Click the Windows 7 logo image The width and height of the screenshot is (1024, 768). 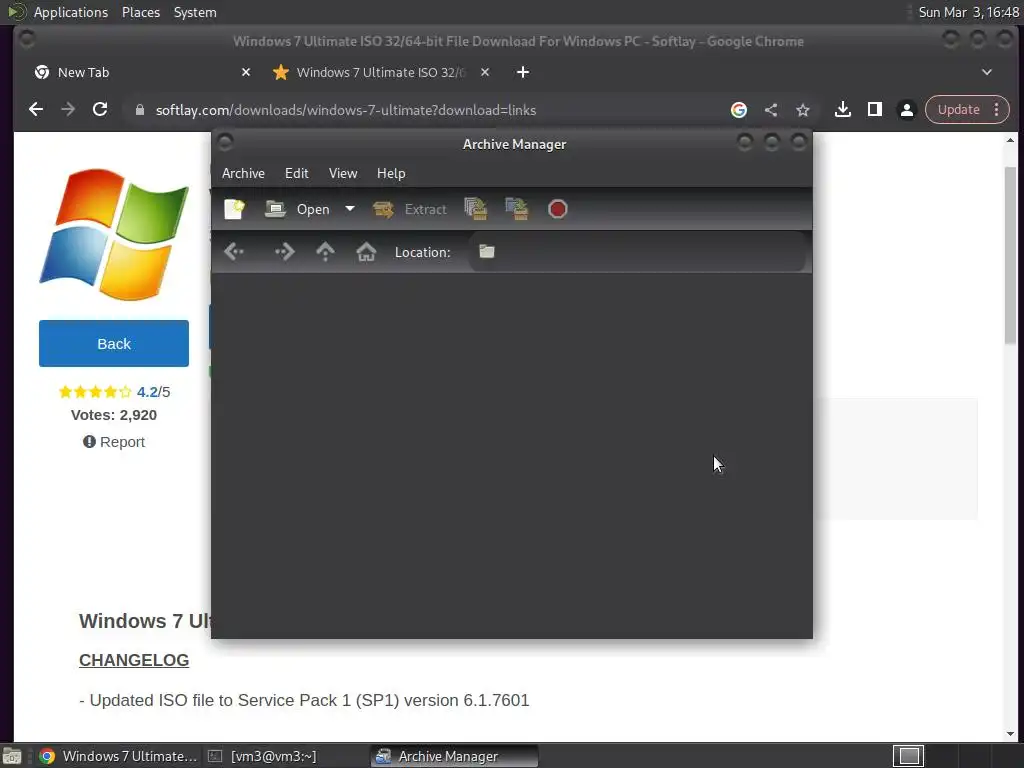114,234
